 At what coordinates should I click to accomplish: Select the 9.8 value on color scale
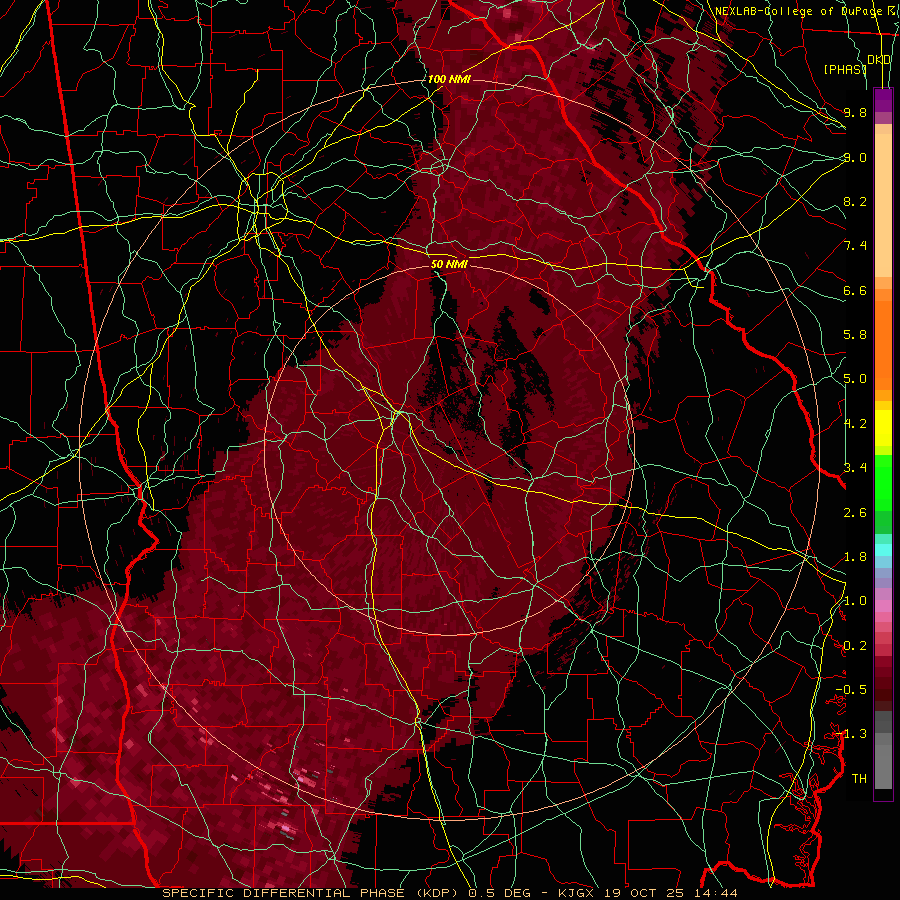(x=855, y=112)
